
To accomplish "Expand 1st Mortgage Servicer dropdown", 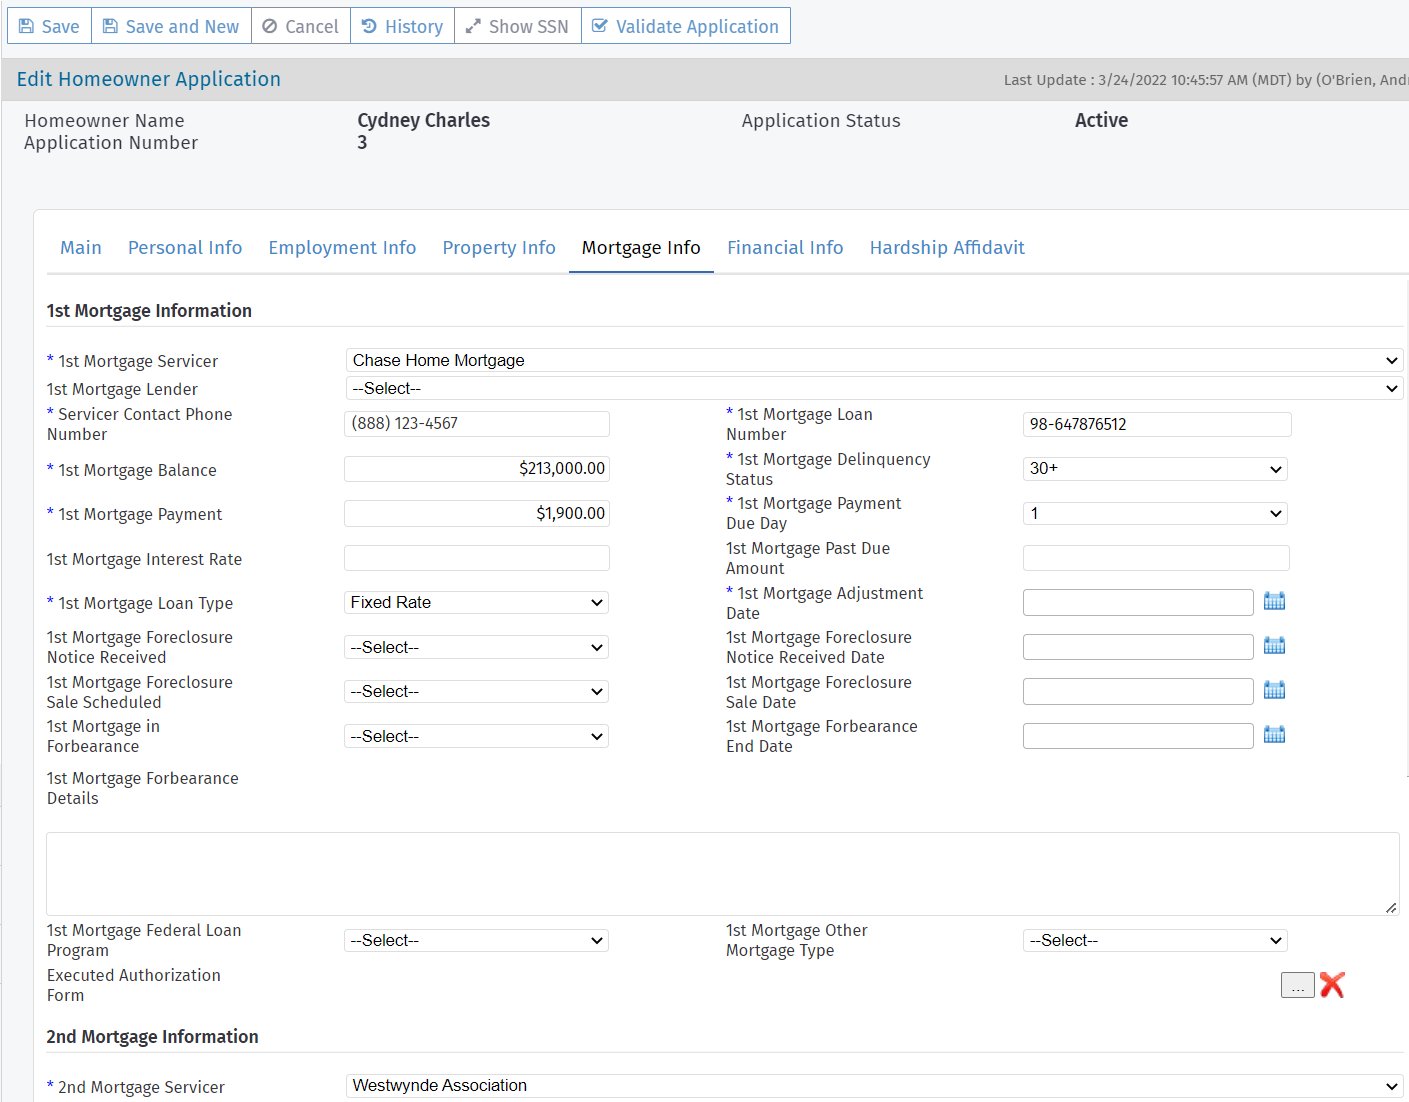I will (x=873, y=360).
